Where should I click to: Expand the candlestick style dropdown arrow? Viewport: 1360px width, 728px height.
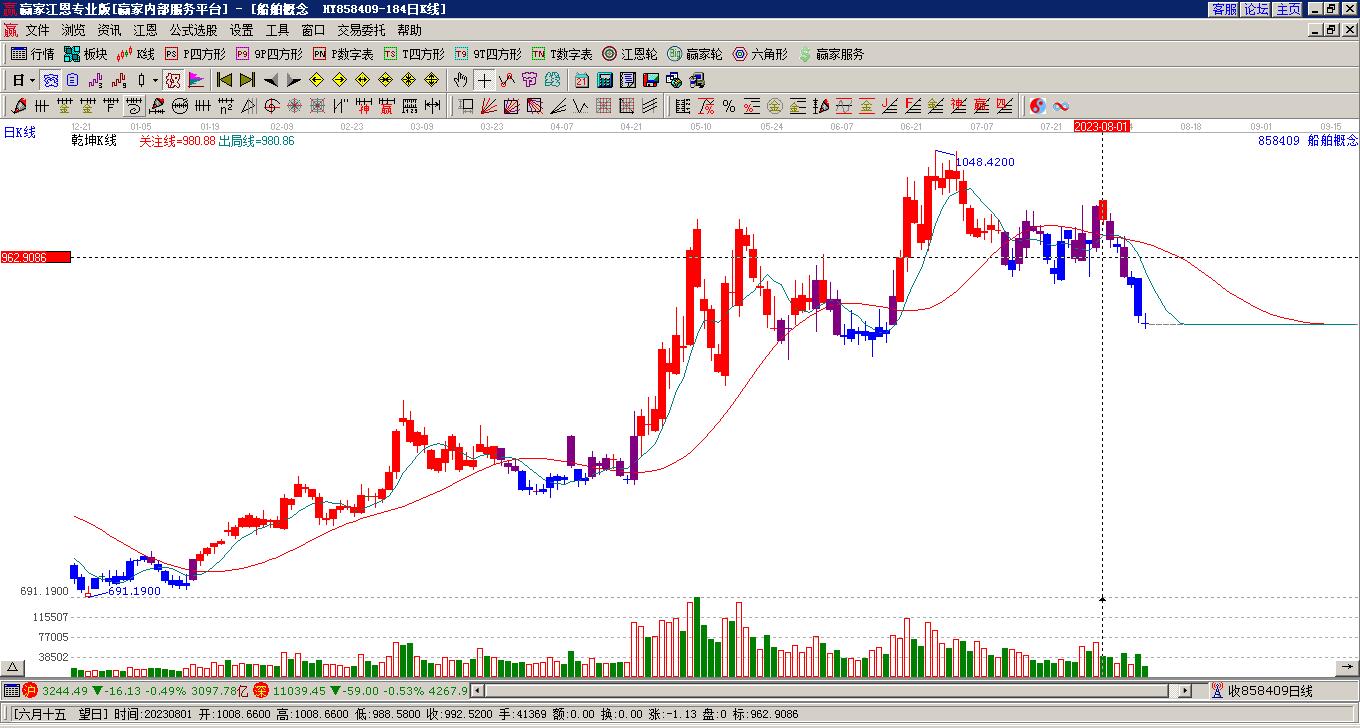(x=155, y=80)
